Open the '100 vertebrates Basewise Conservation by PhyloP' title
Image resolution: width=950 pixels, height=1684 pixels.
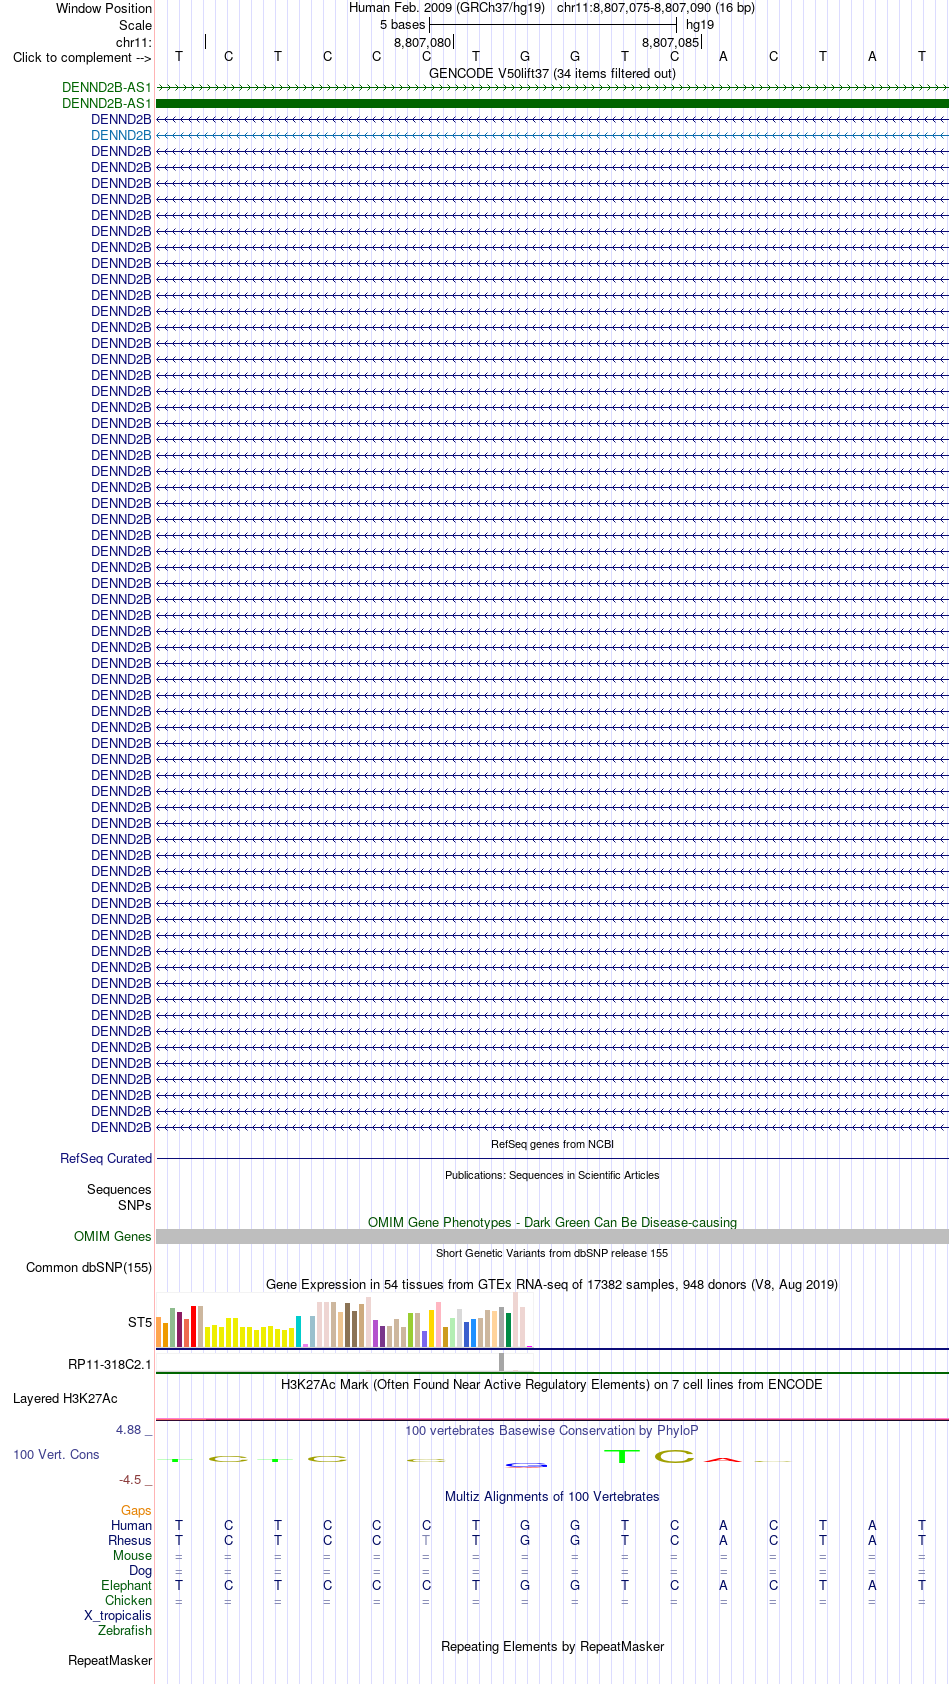pyautogui.click(x=552, y=1430)
